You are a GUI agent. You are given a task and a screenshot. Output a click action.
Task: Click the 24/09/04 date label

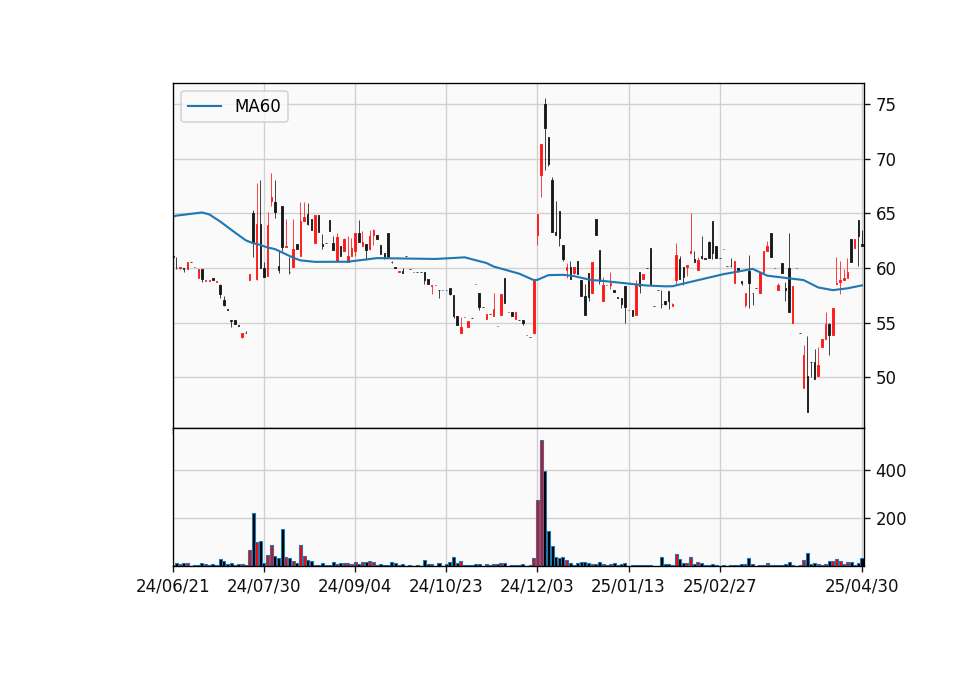click(x=354, y=586)
